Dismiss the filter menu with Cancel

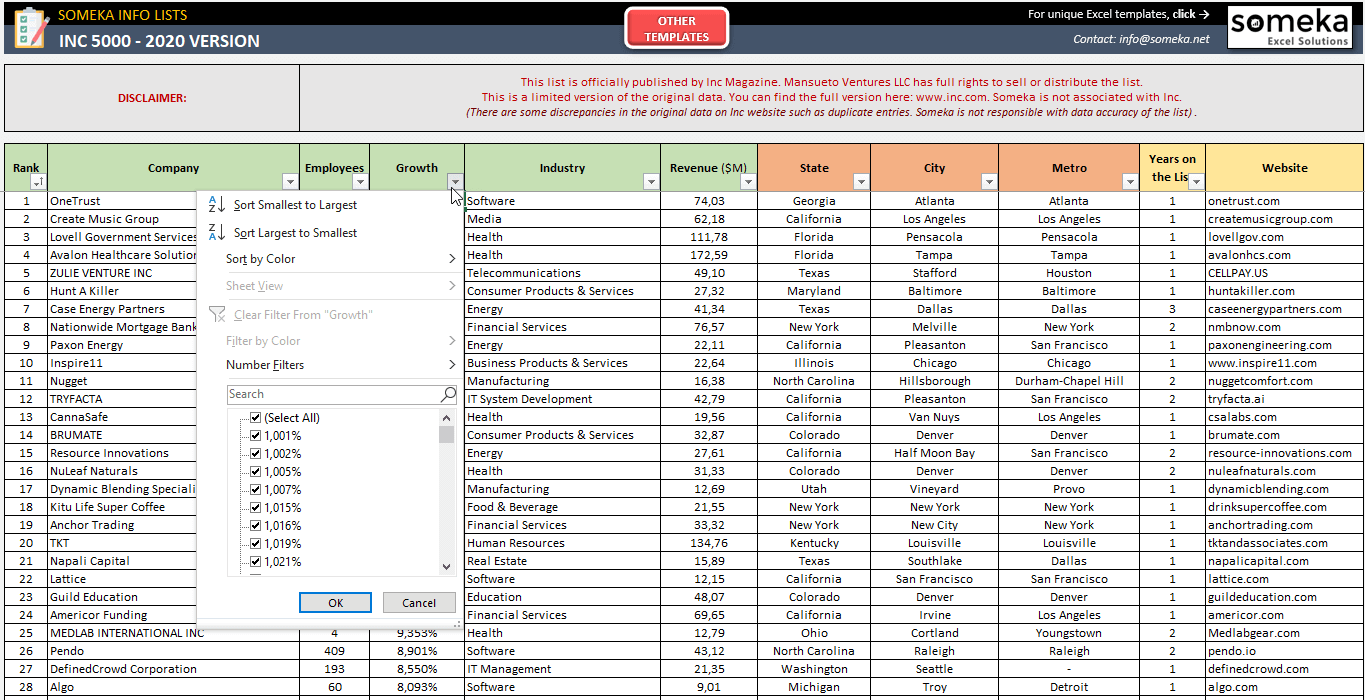click(419, 603)
